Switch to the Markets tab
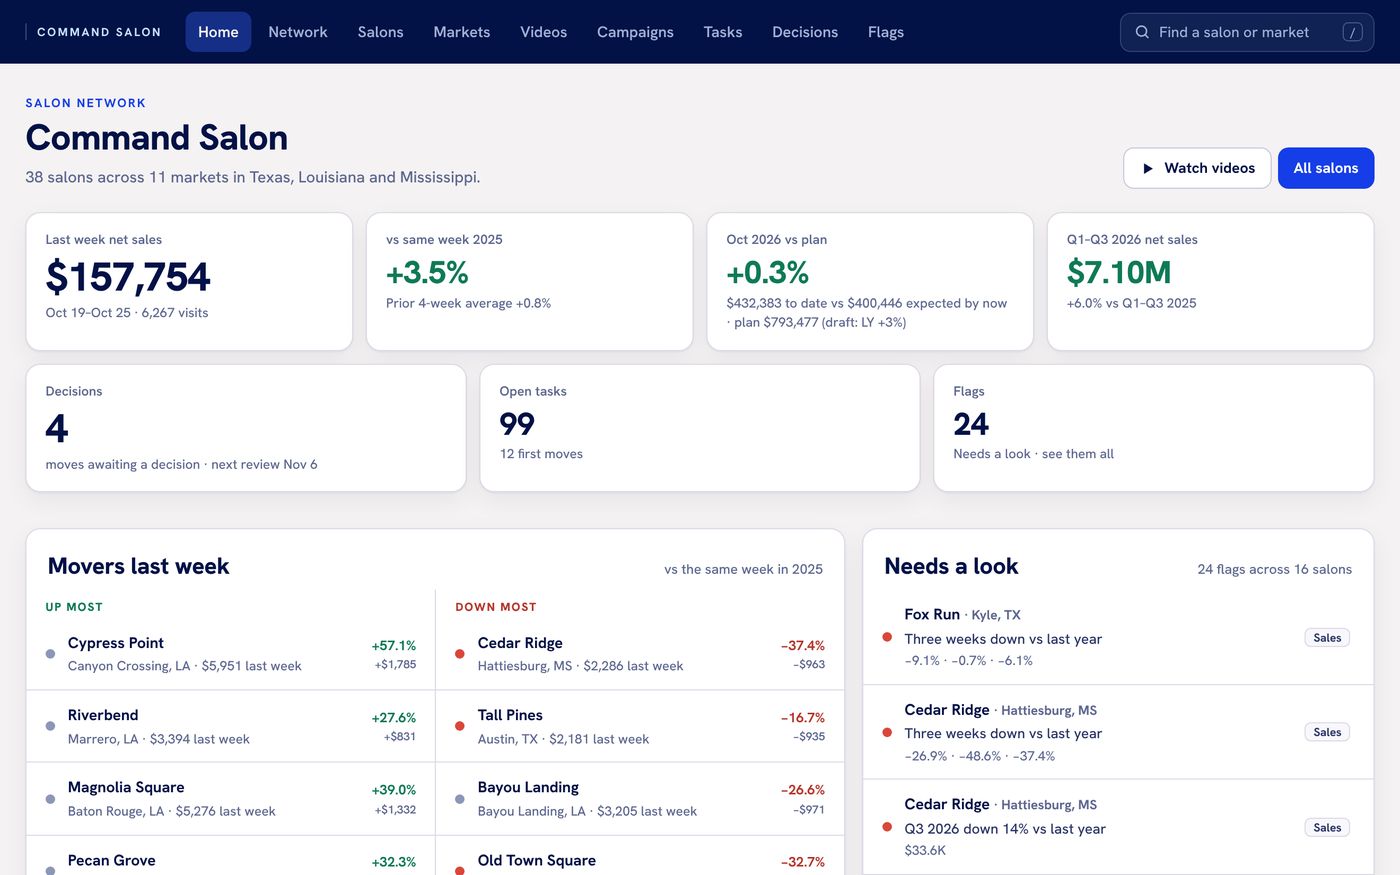Screen dimensions: 1400x875 (x=462, y=32)
